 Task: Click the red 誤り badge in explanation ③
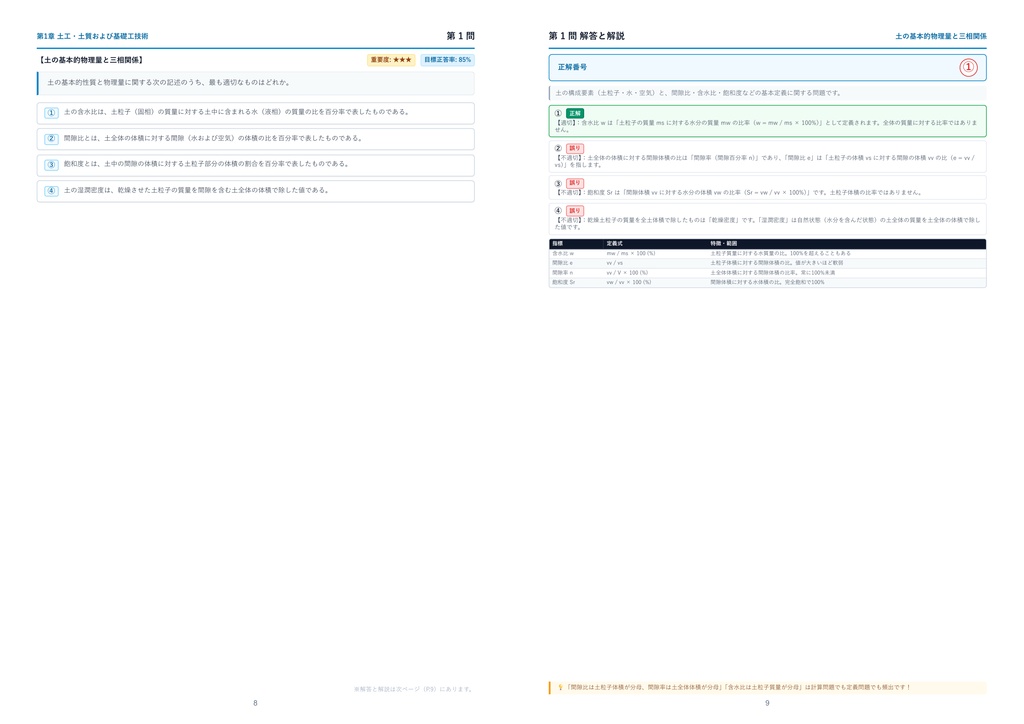pyautogui.click(x=575, y=183)
